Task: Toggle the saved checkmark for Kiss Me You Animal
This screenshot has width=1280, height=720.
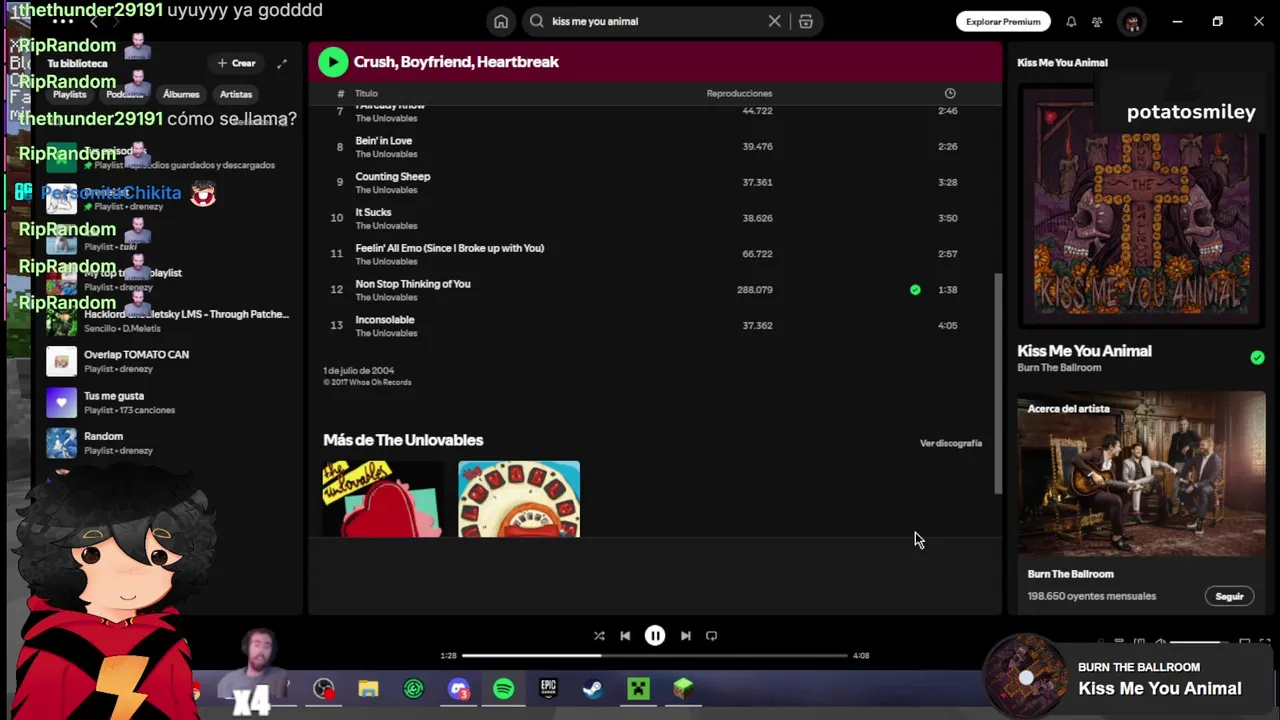Action: tap(1257, 358)
